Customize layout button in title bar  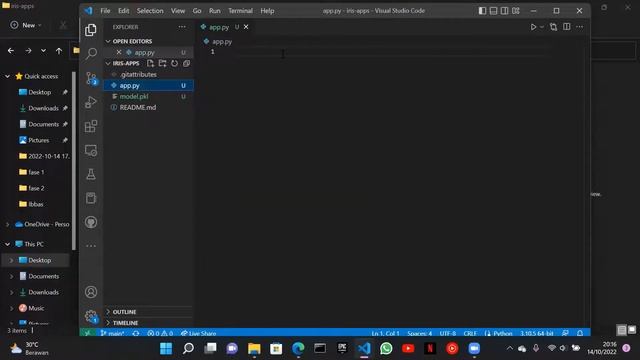tap(516, 11)
